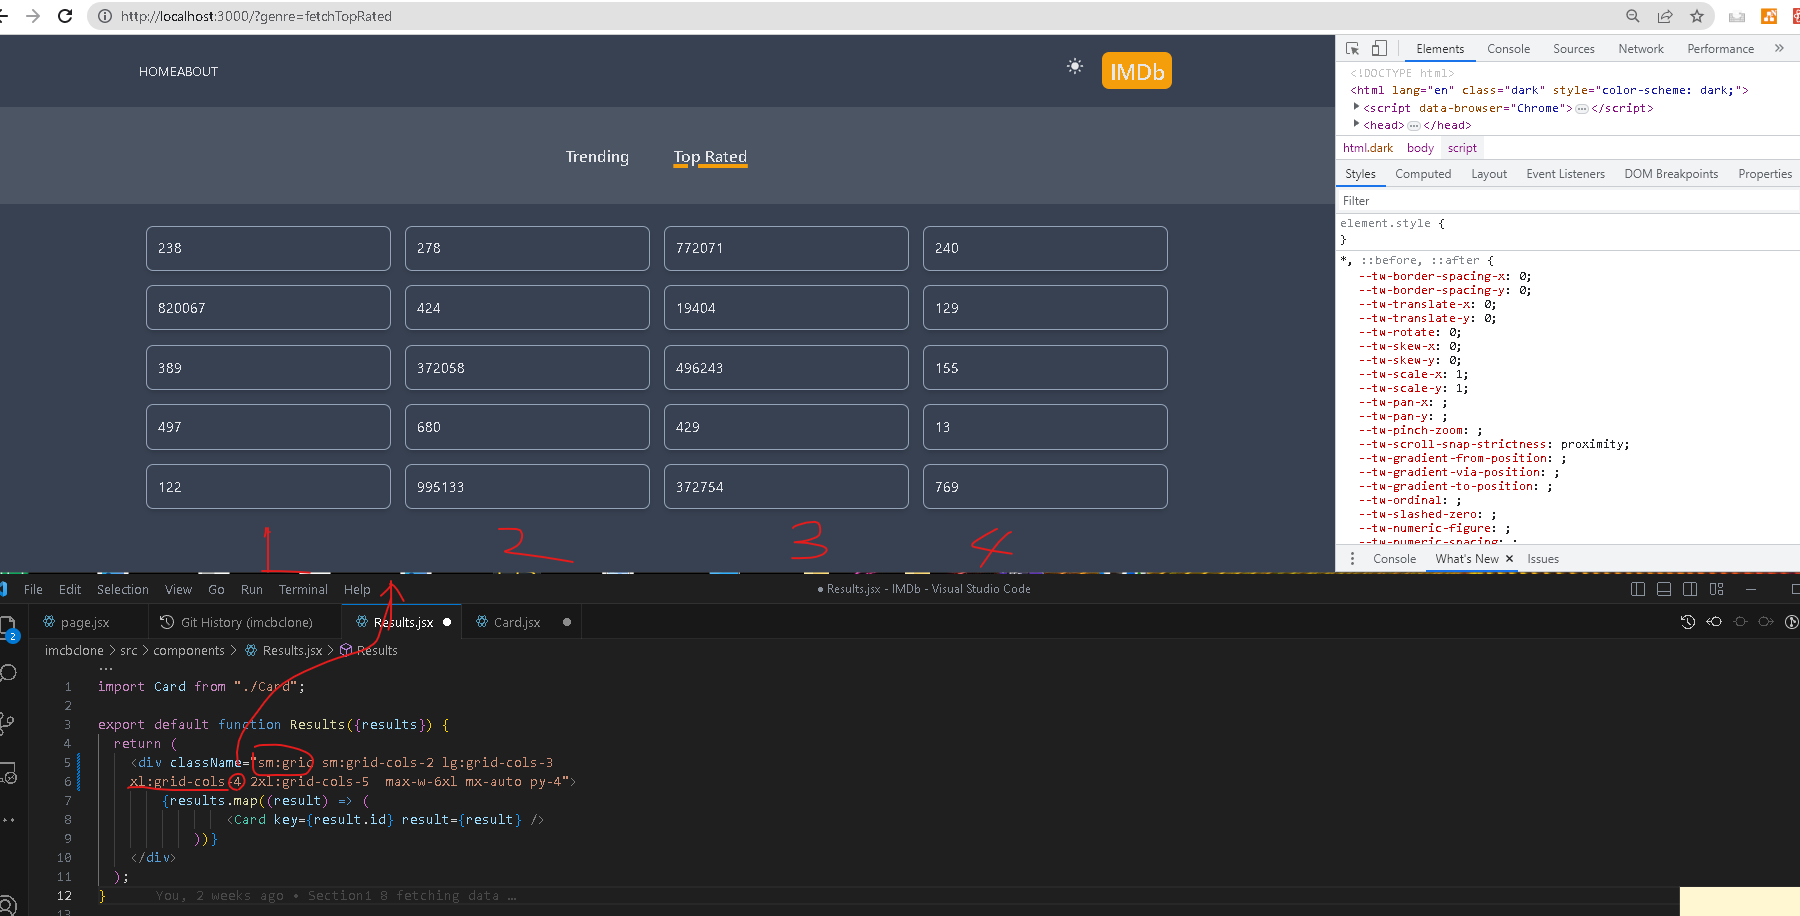Toggle VS Code bottom panel layout
The width and height of the screenshot is (1800, 916).
1664,589
